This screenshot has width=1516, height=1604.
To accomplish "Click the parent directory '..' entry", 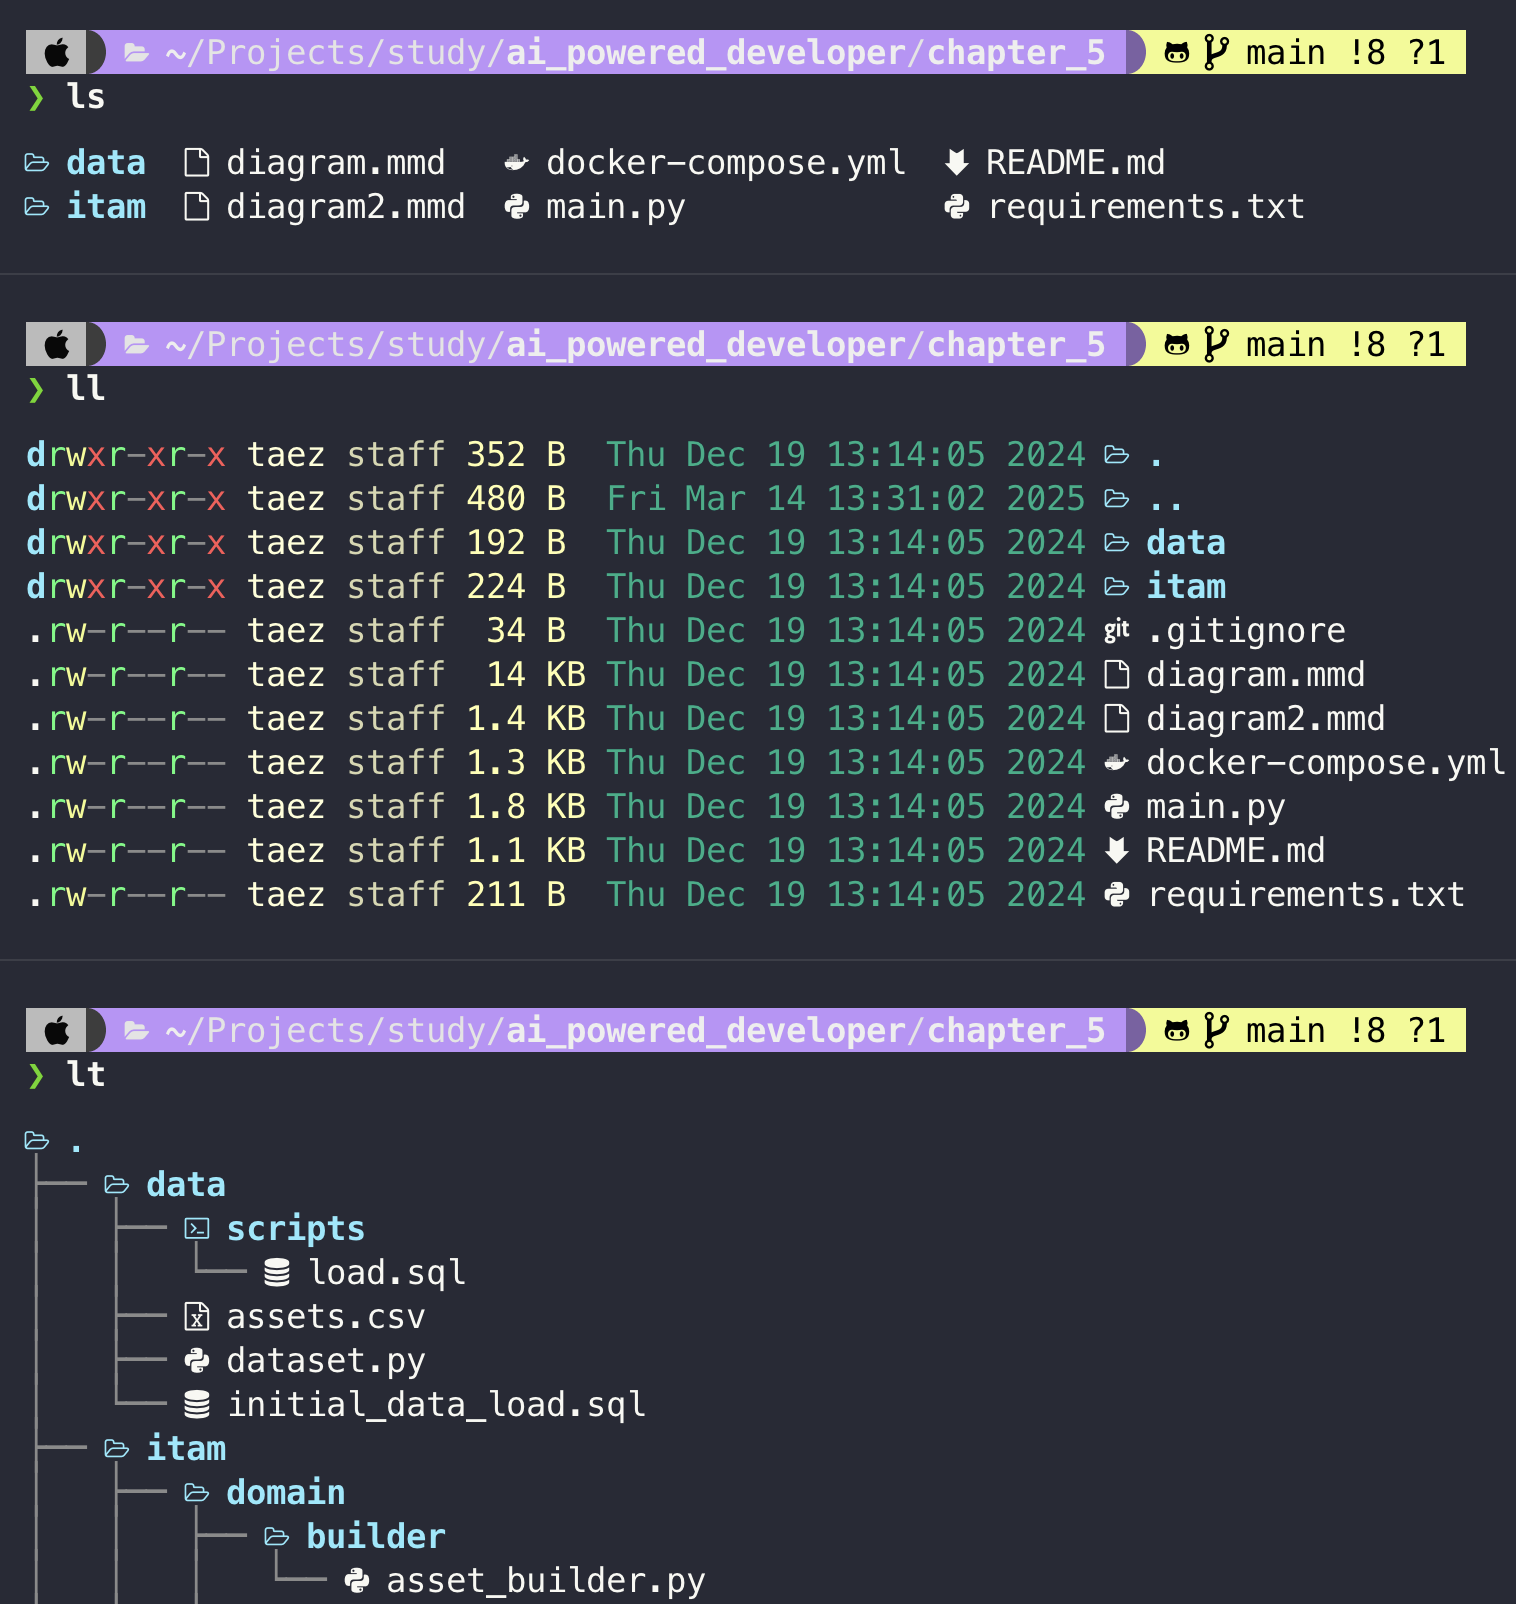I will click(x=1165, y=498).
